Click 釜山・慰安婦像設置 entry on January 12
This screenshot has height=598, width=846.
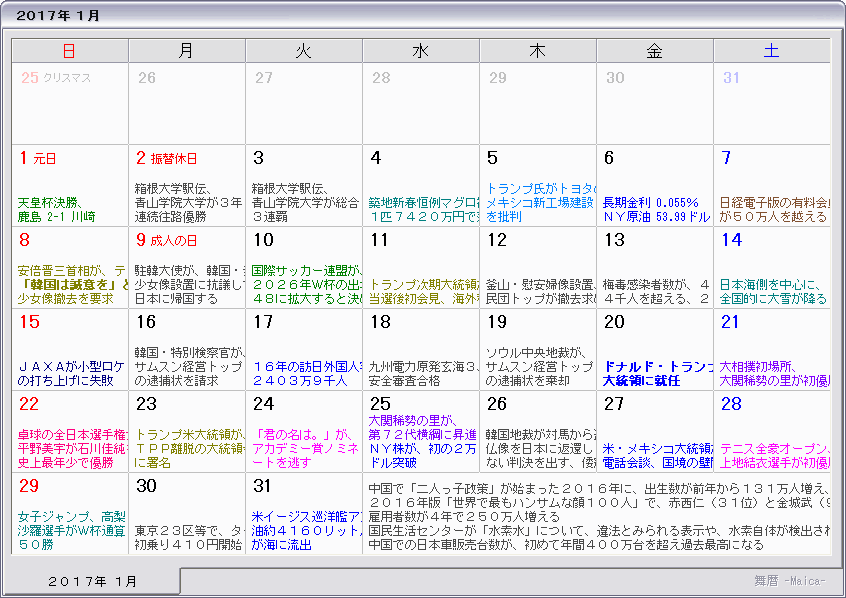[x=541, y=292]
